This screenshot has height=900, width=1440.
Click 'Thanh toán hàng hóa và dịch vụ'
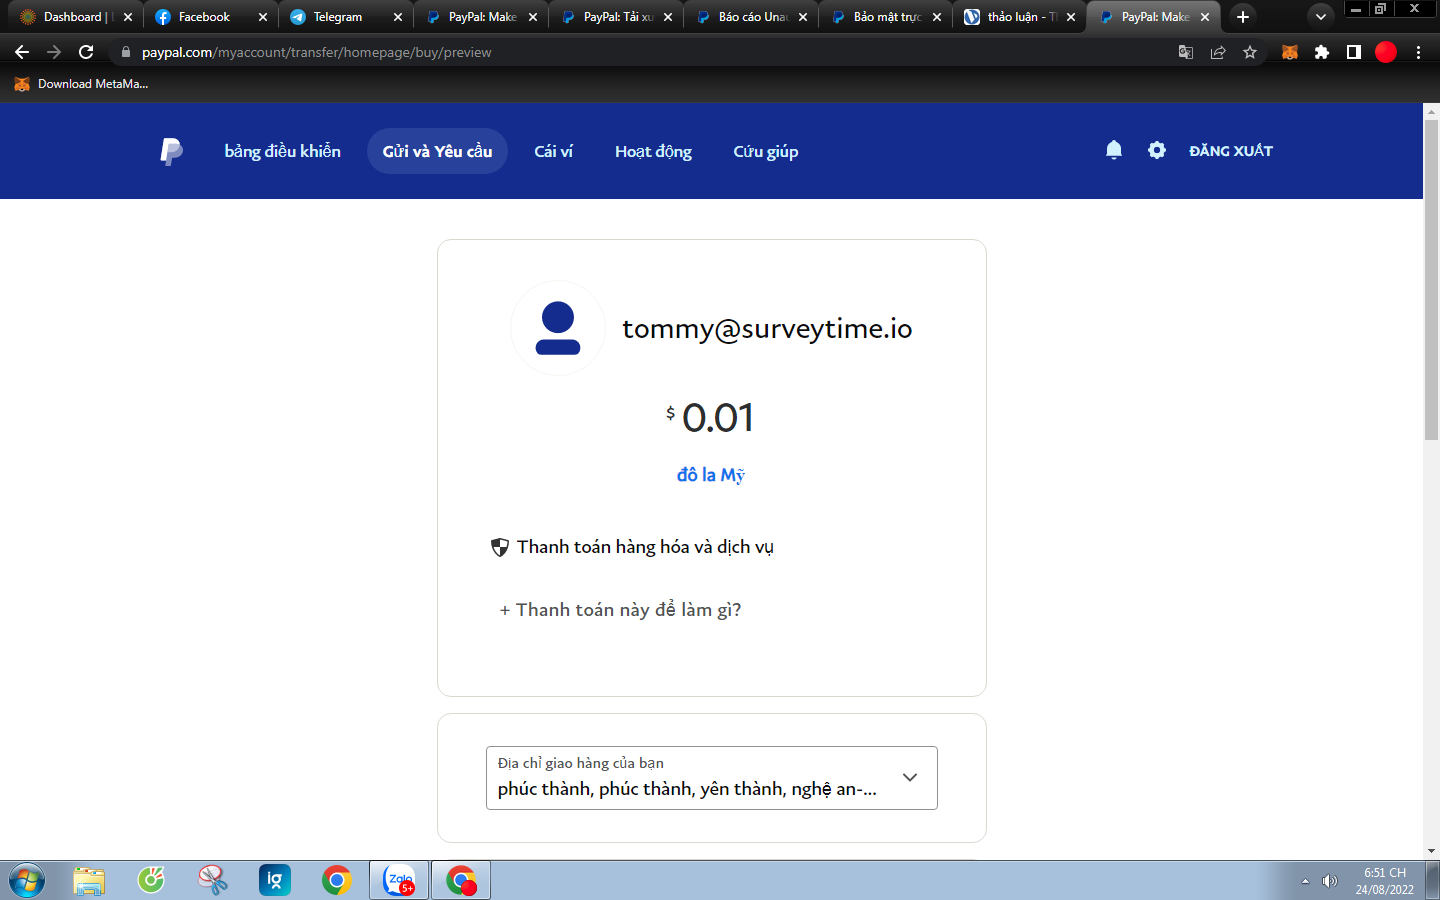(645, 547)
